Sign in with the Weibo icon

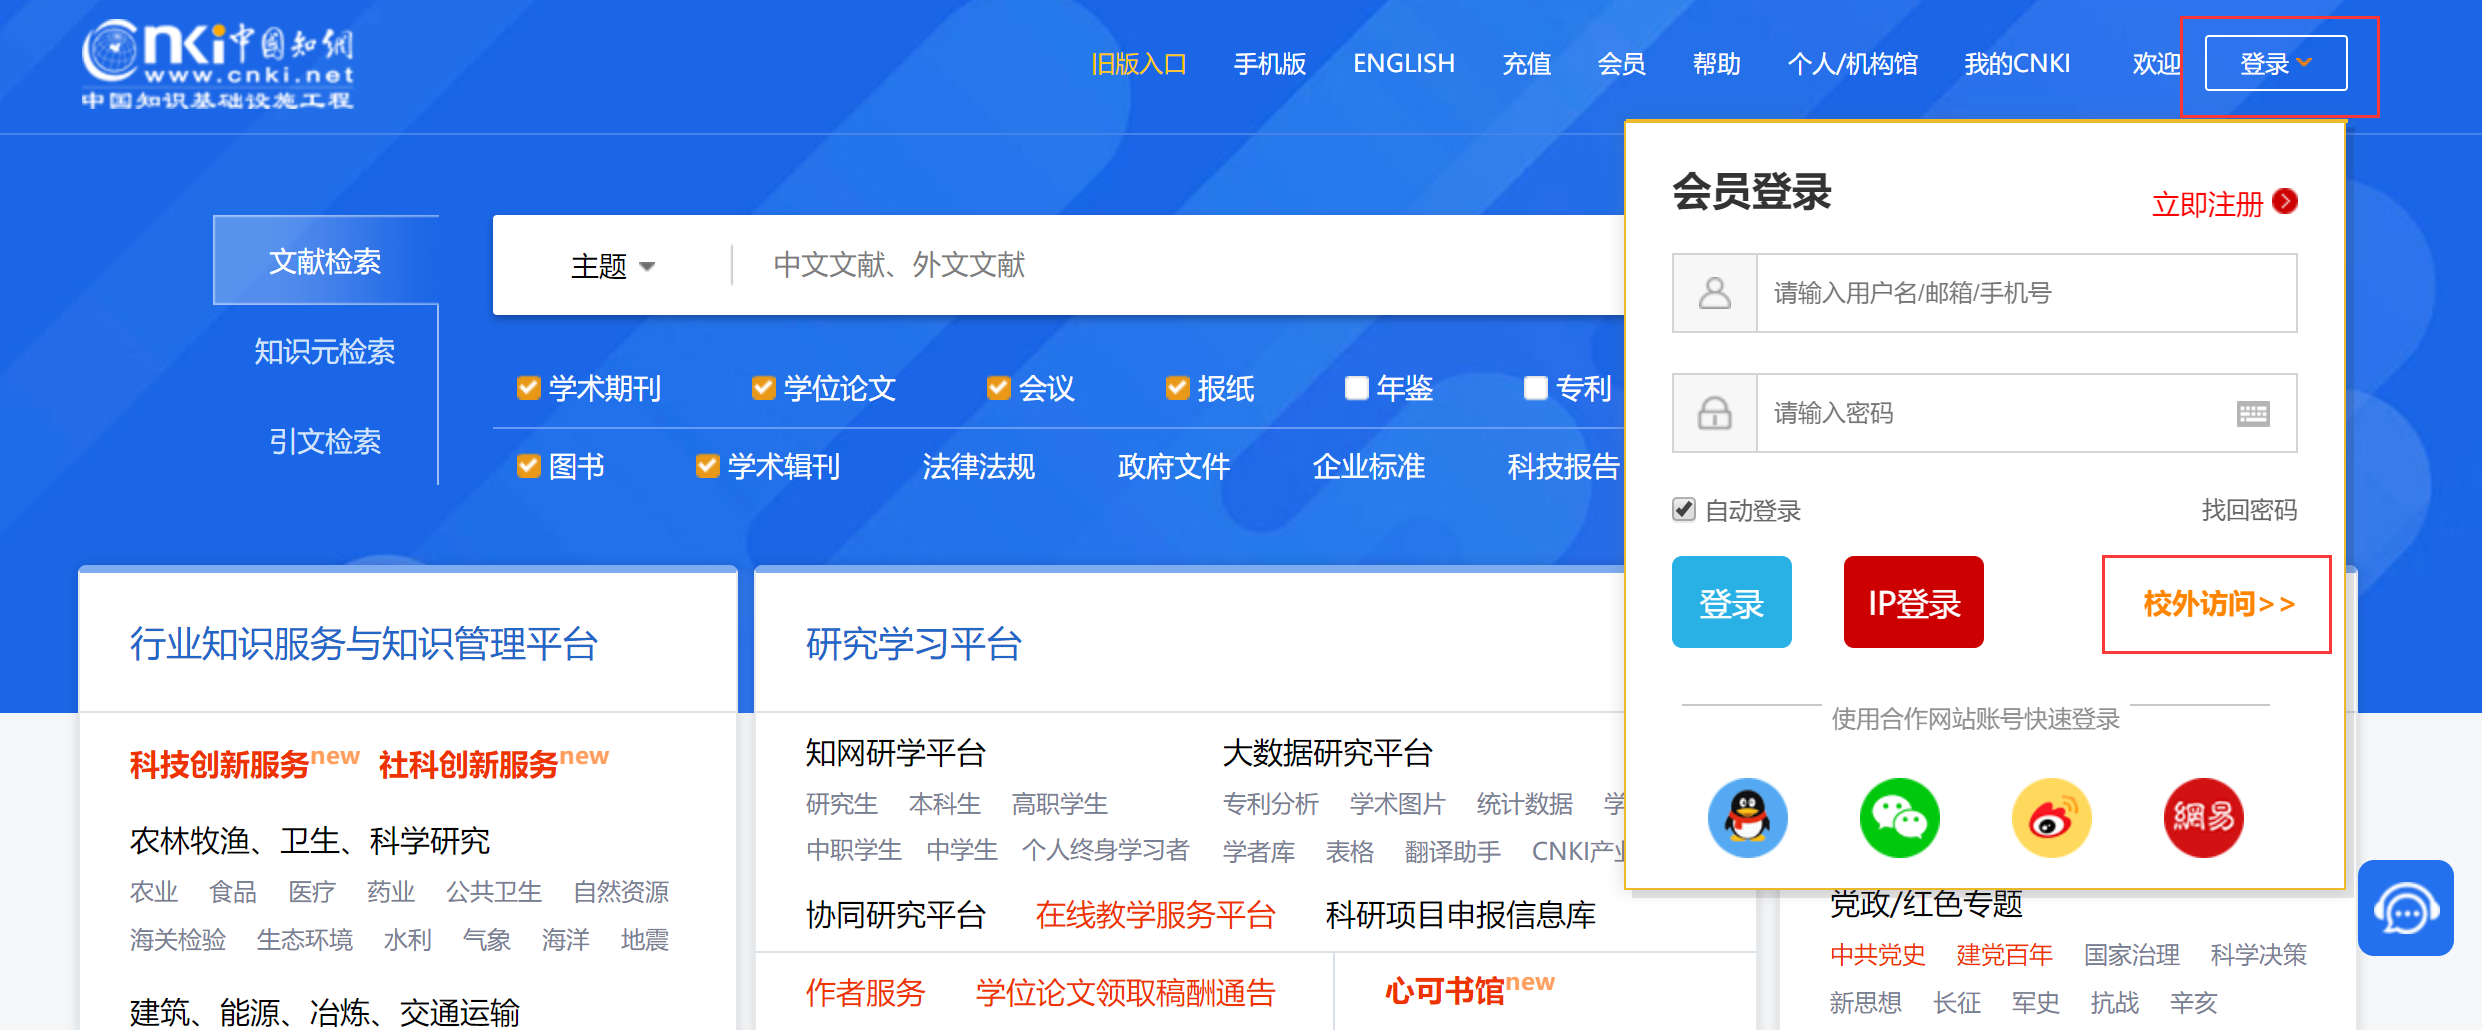pos(2051,818)
